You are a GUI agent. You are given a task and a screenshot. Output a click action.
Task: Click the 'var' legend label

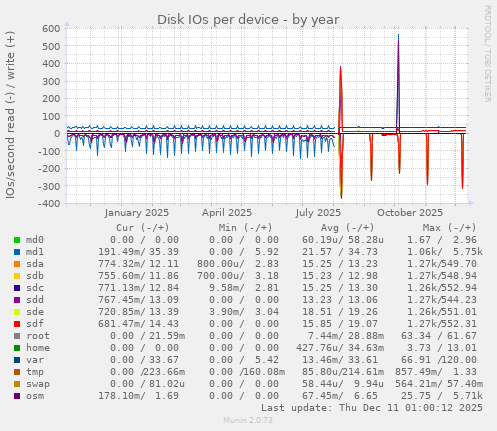point(35,360)
